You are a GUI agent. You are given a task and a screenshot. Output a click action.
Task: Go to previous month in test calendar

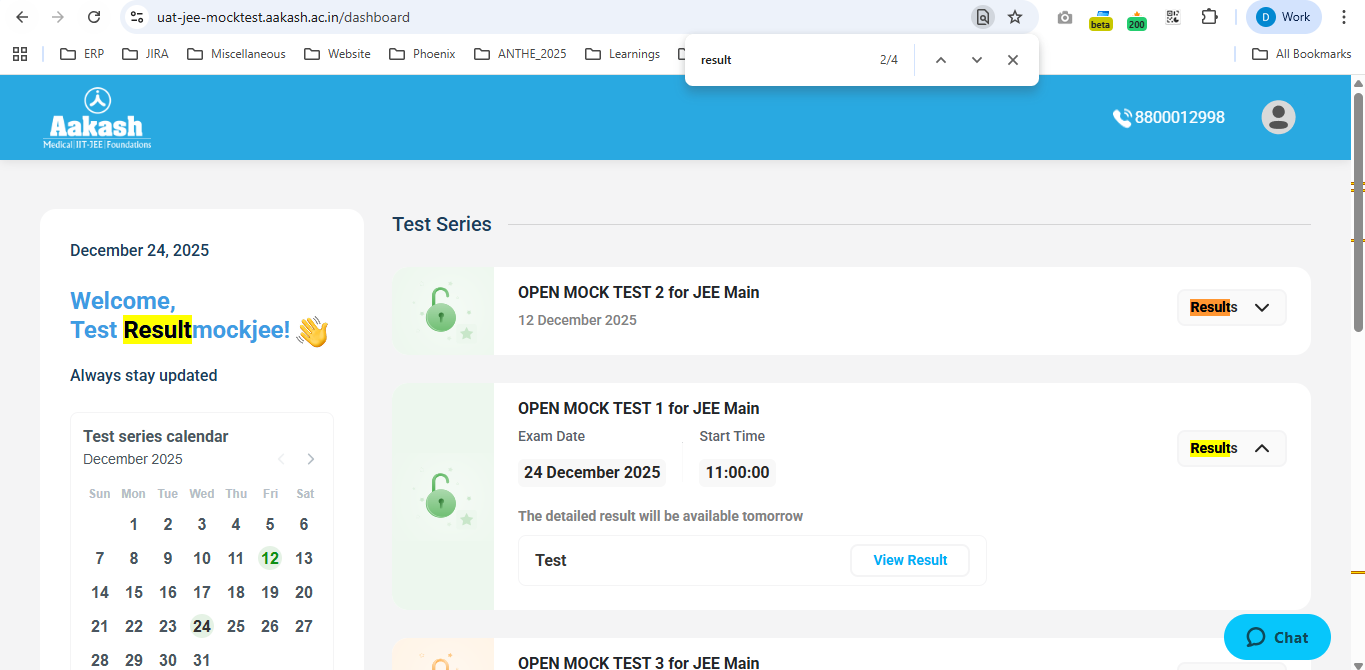[281, 459]
